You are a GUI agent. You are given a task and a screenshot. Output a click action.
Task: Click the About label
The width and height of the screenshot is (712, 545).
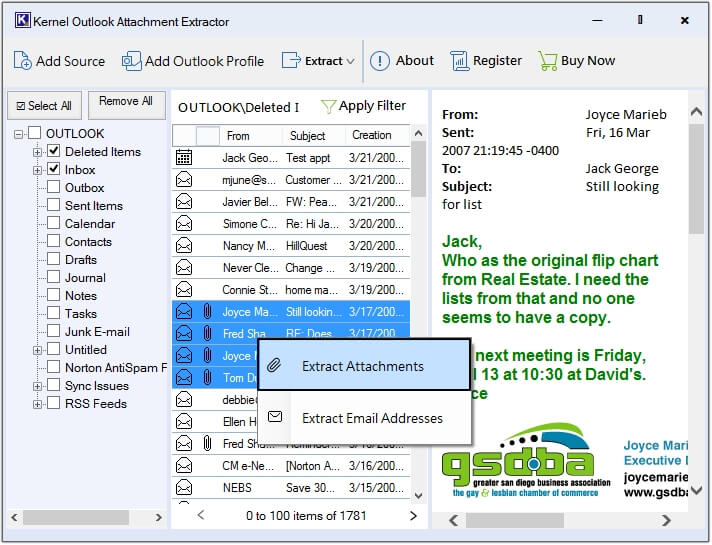pyautogui.click(x=415, y=60)
